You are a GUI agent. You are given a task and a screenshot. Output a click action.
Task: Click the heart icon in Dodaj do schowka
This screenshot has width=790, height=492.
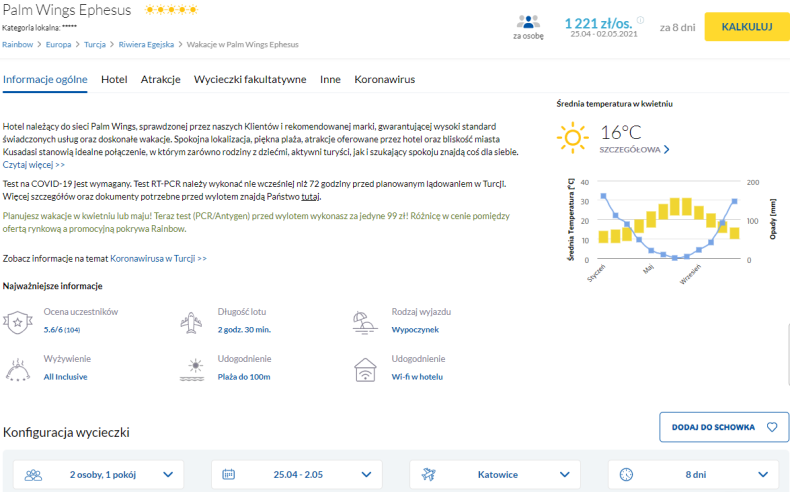coord(772,427)
